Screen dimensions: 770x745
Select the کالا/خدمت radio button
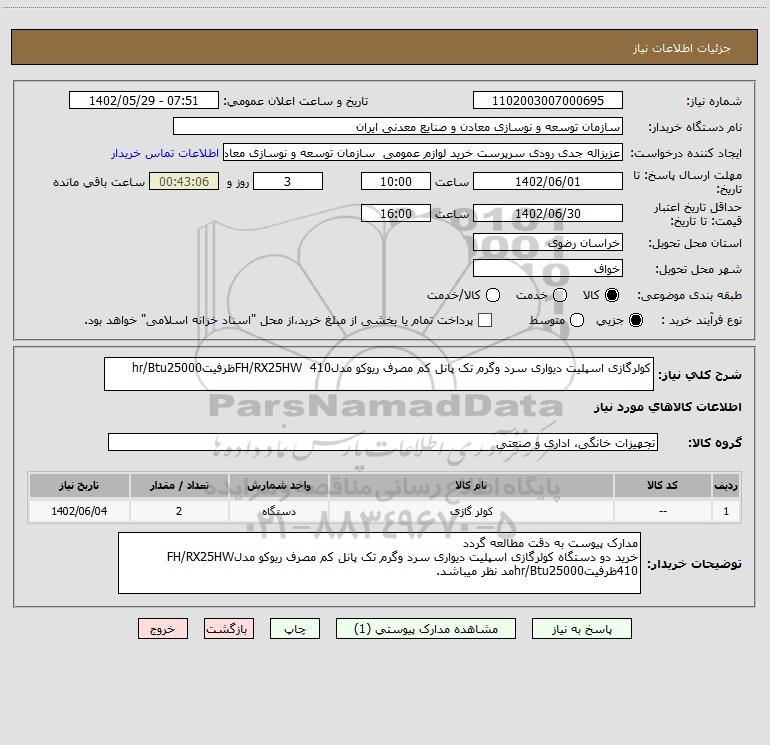coord(493,295)
